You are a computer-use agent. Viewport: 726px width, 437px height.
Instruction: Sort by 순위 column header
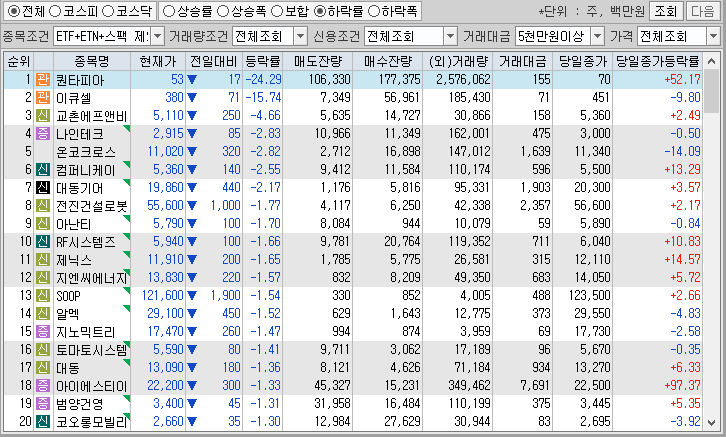(x=19, y=61)
